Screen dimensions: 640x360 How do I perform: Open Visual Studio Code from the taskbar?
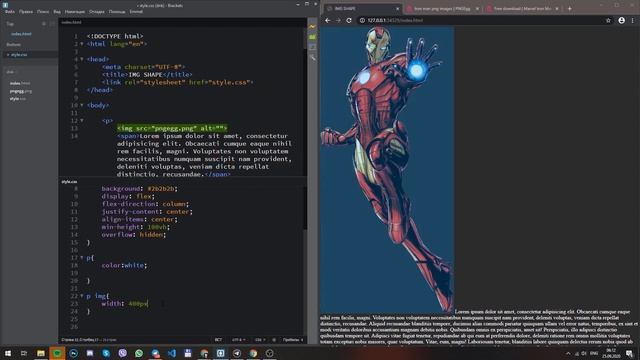tap(172, 353)
